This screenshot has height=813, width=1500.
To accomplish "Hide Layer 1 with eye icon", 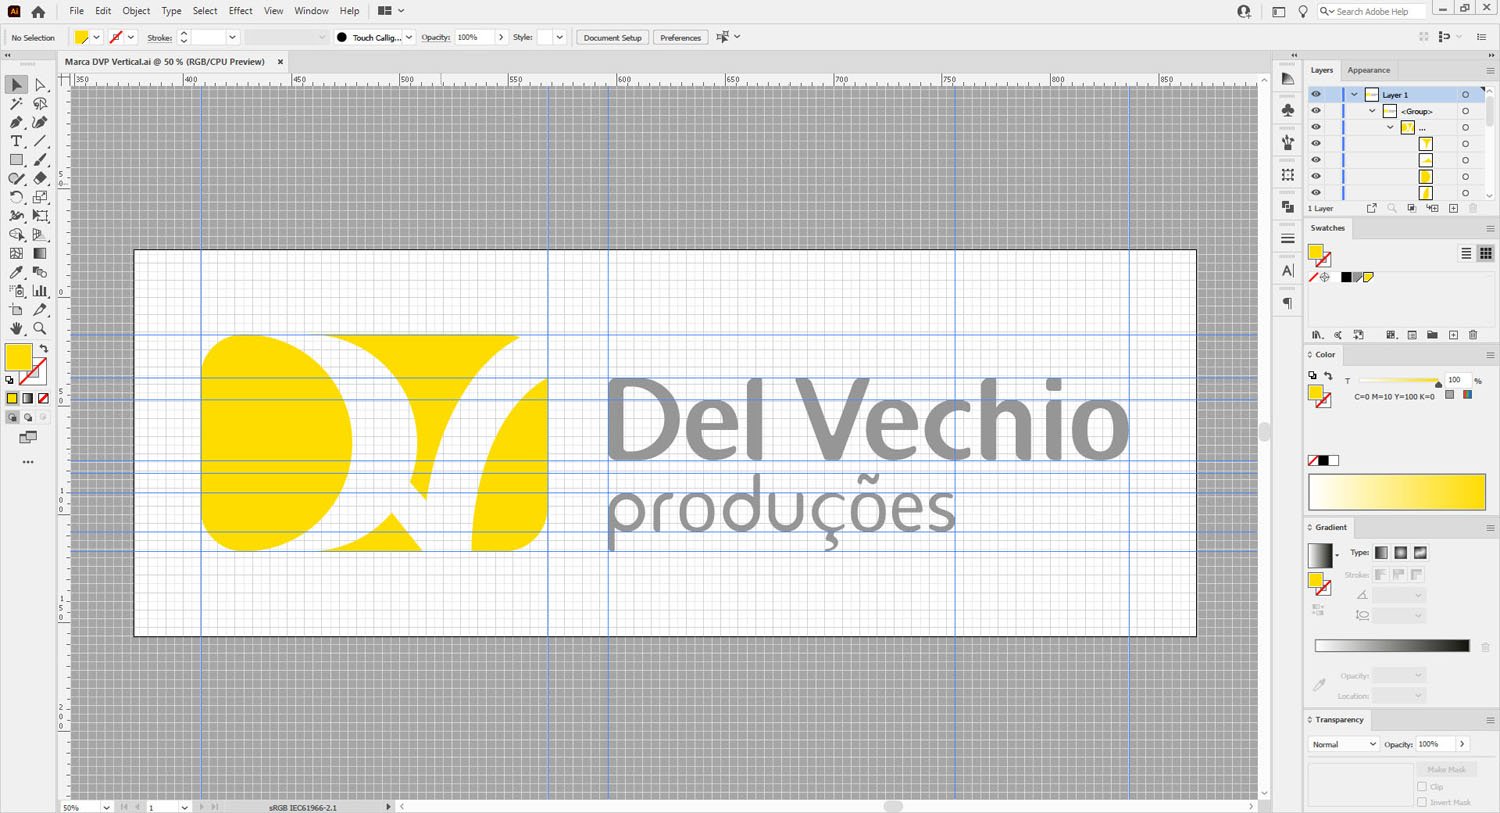I will point(1316,94).
